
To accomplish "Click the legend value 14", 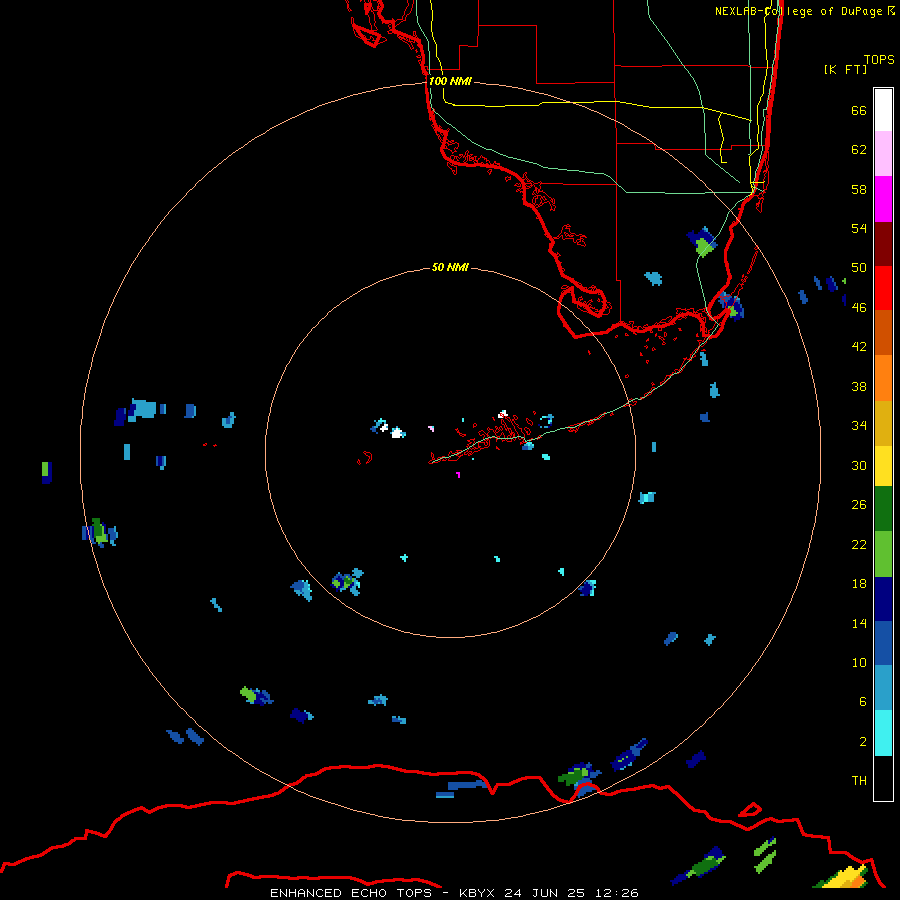I will [859, 623].
